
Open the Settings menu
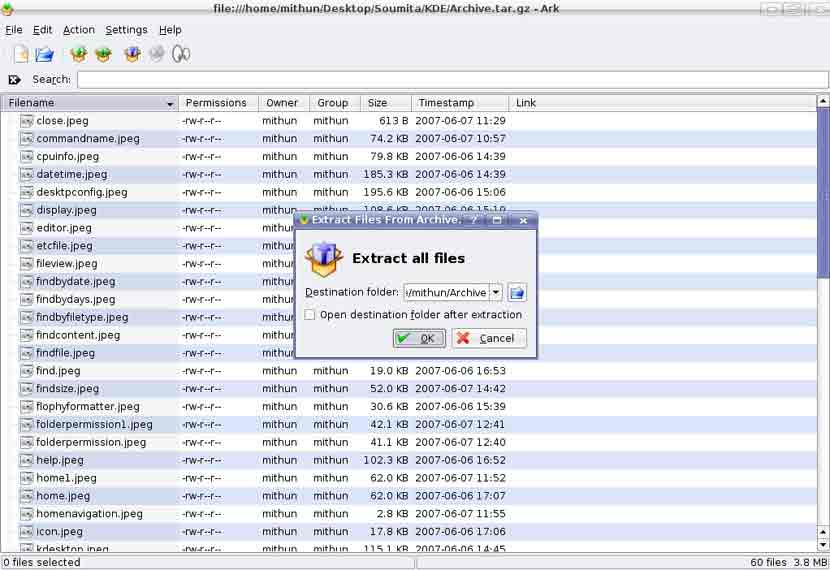click(x=127, y=30)
